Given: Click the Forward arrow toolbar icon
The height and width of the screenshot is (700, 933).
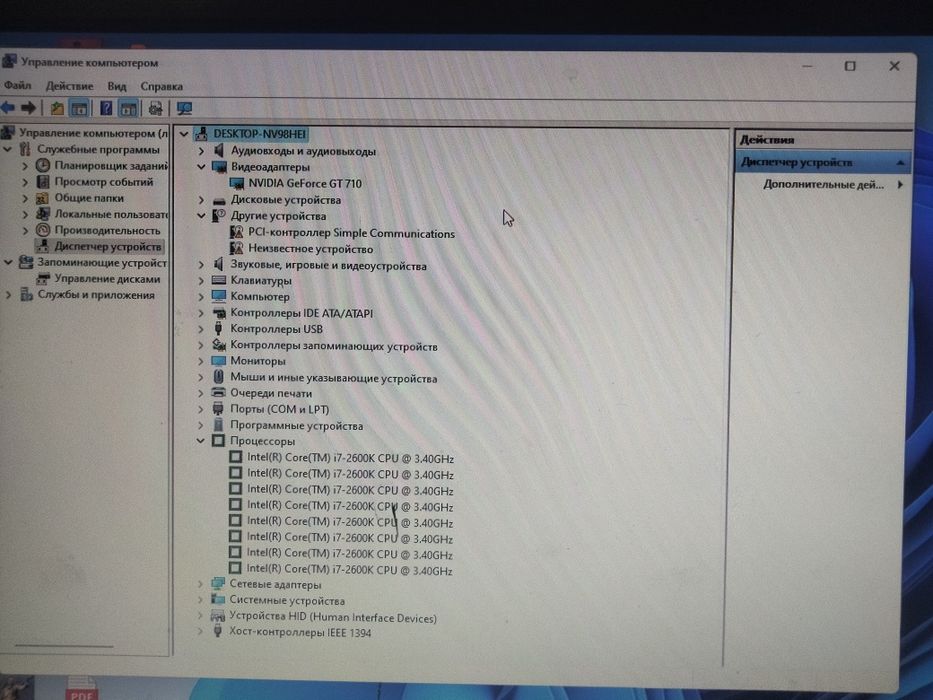Looking at the screenshot, I should (x=28, y=108).
